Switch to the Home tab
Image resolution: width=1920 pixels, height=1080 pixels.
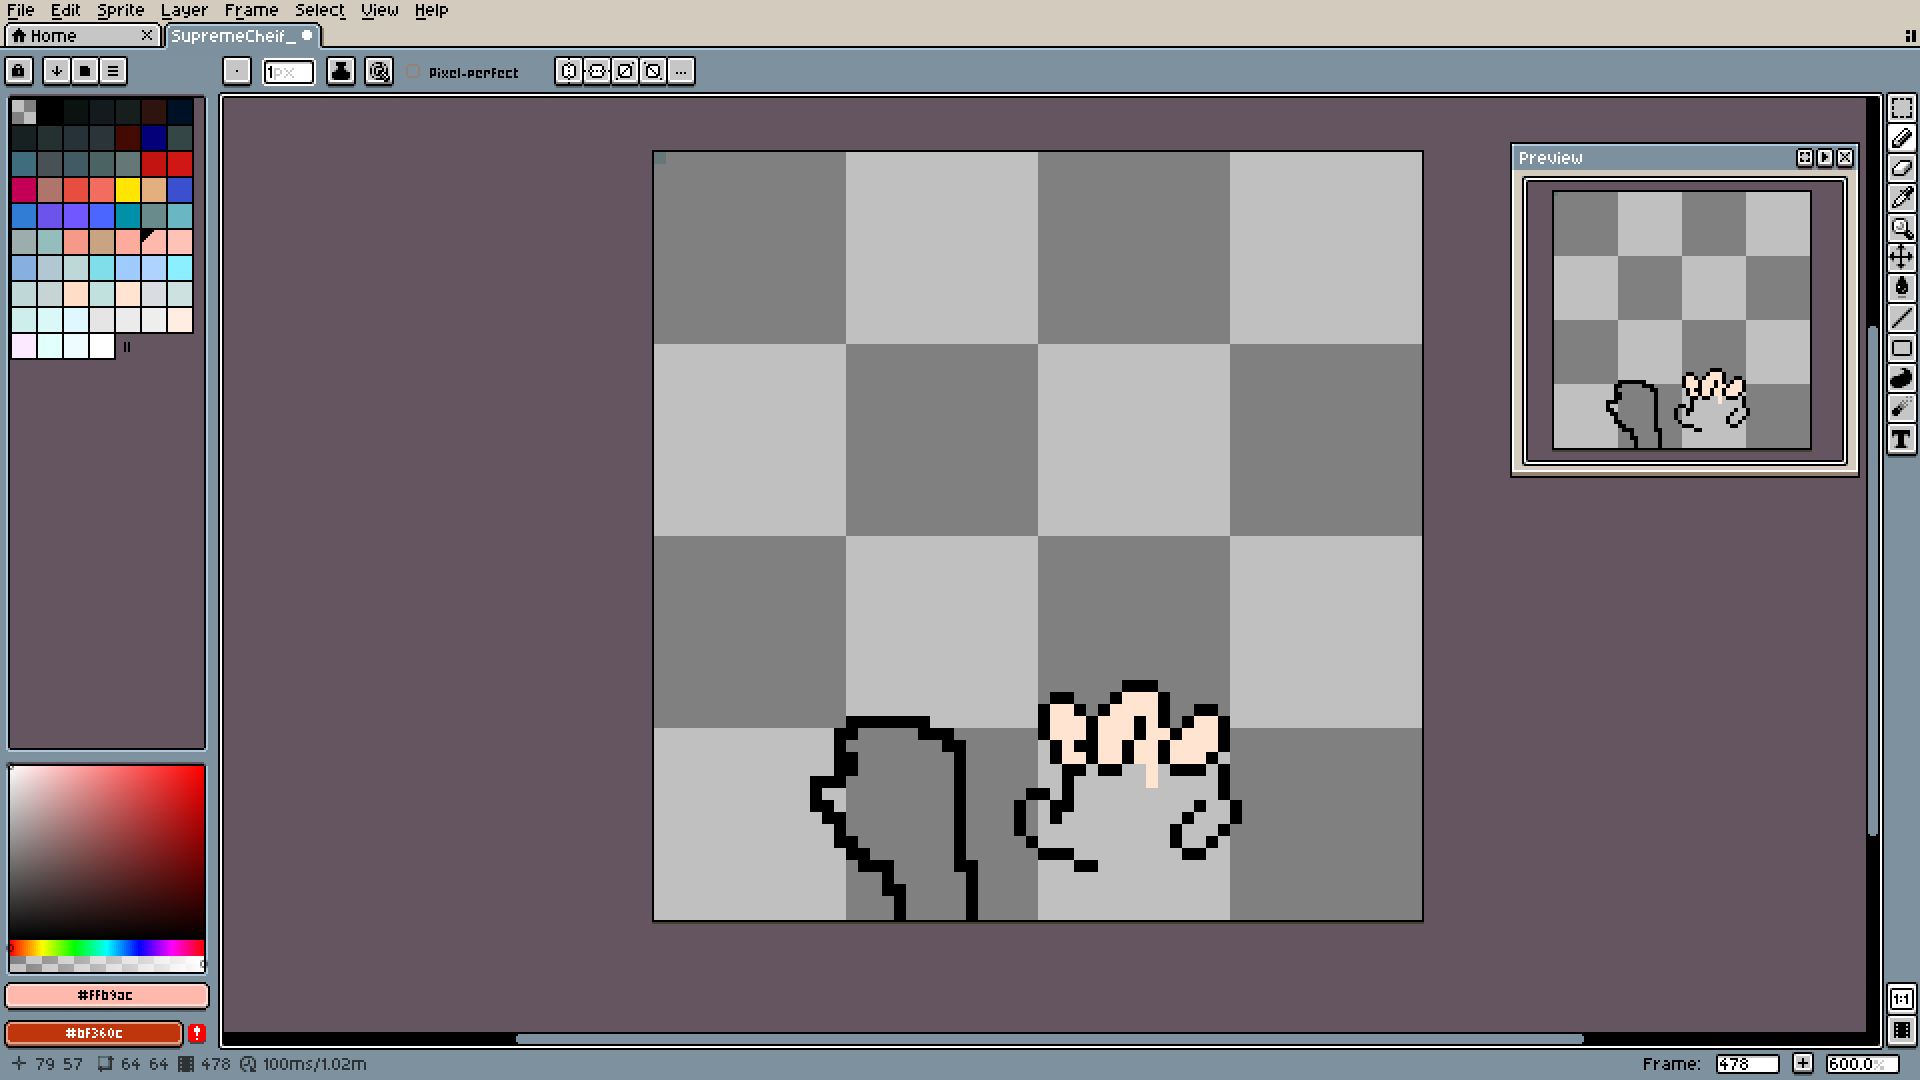(53, 36)
